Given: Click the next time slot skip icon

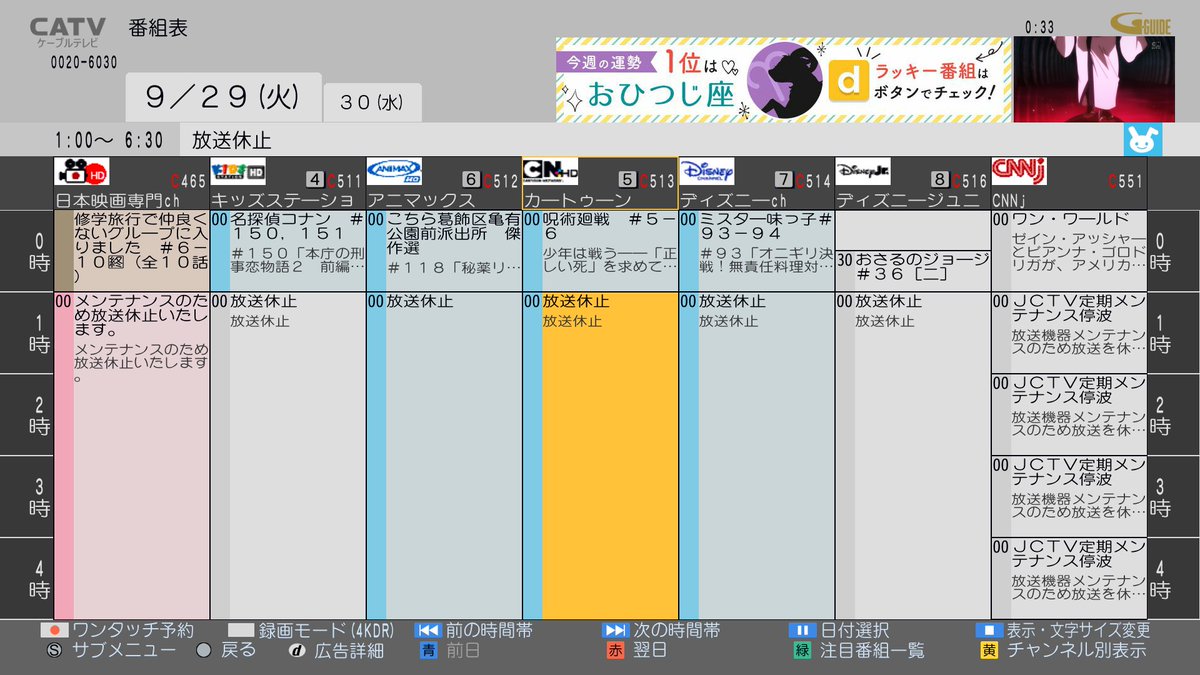Looking at the screenshot, I should click(x=614, y=631).
